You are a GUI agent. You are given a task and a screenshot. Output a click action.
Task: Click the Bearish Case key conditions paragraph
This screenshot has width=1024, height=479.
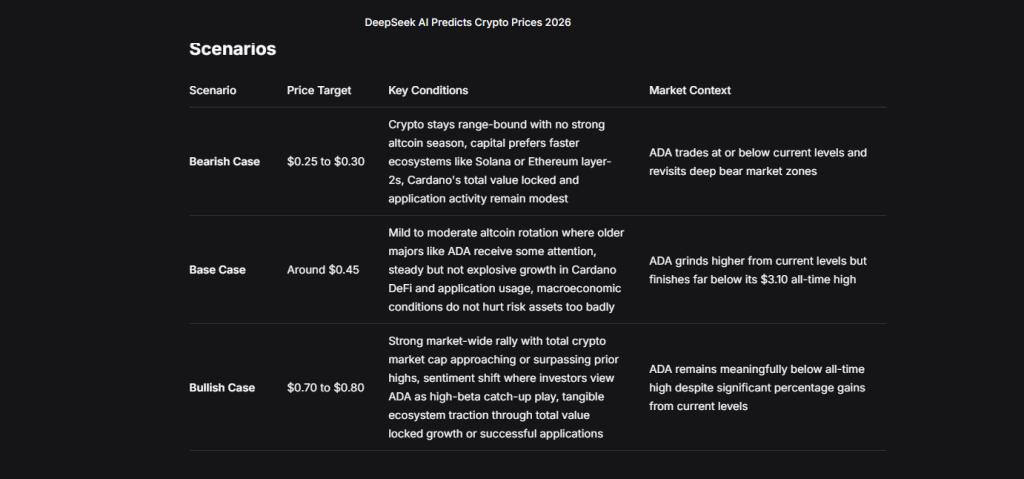505,161
